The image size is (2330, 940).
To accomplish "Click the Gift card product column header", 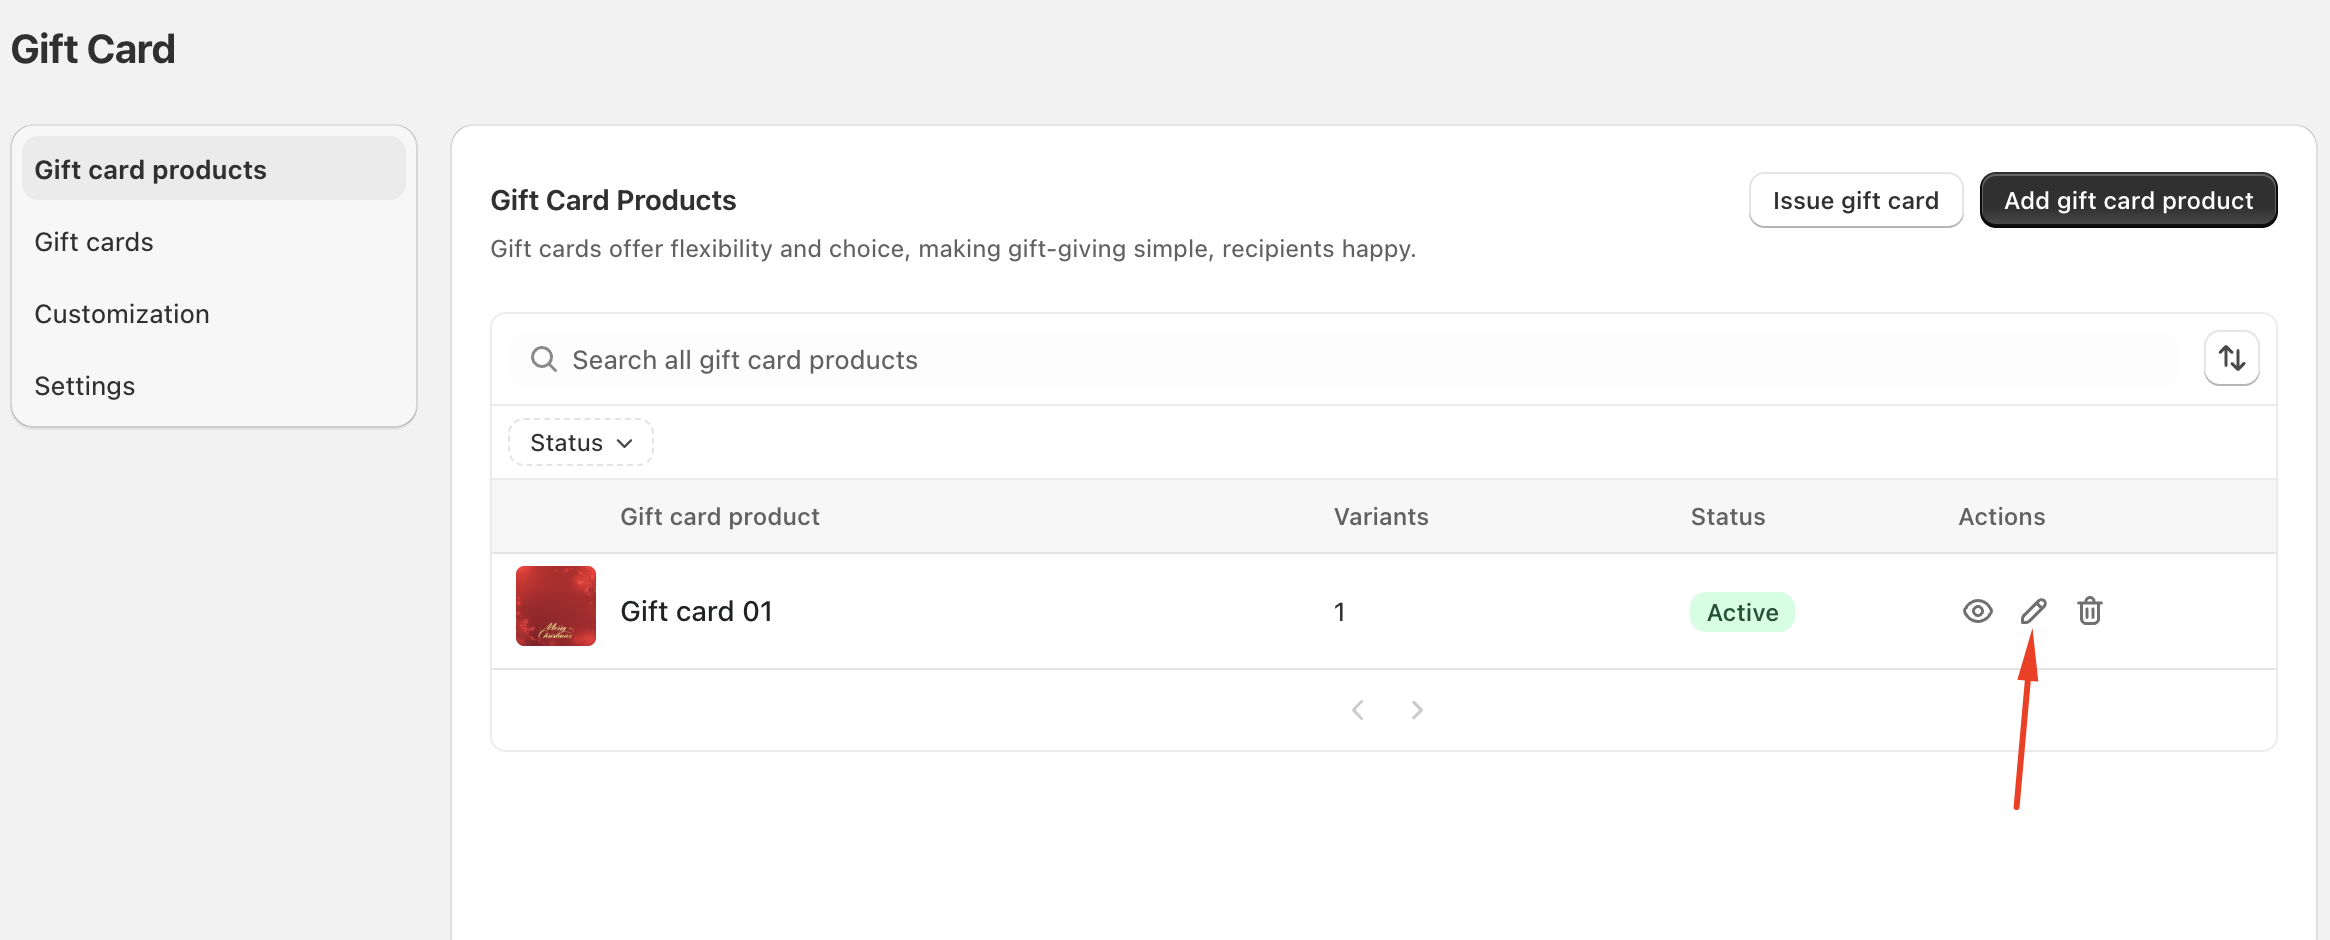I will [x=719, y=517].
